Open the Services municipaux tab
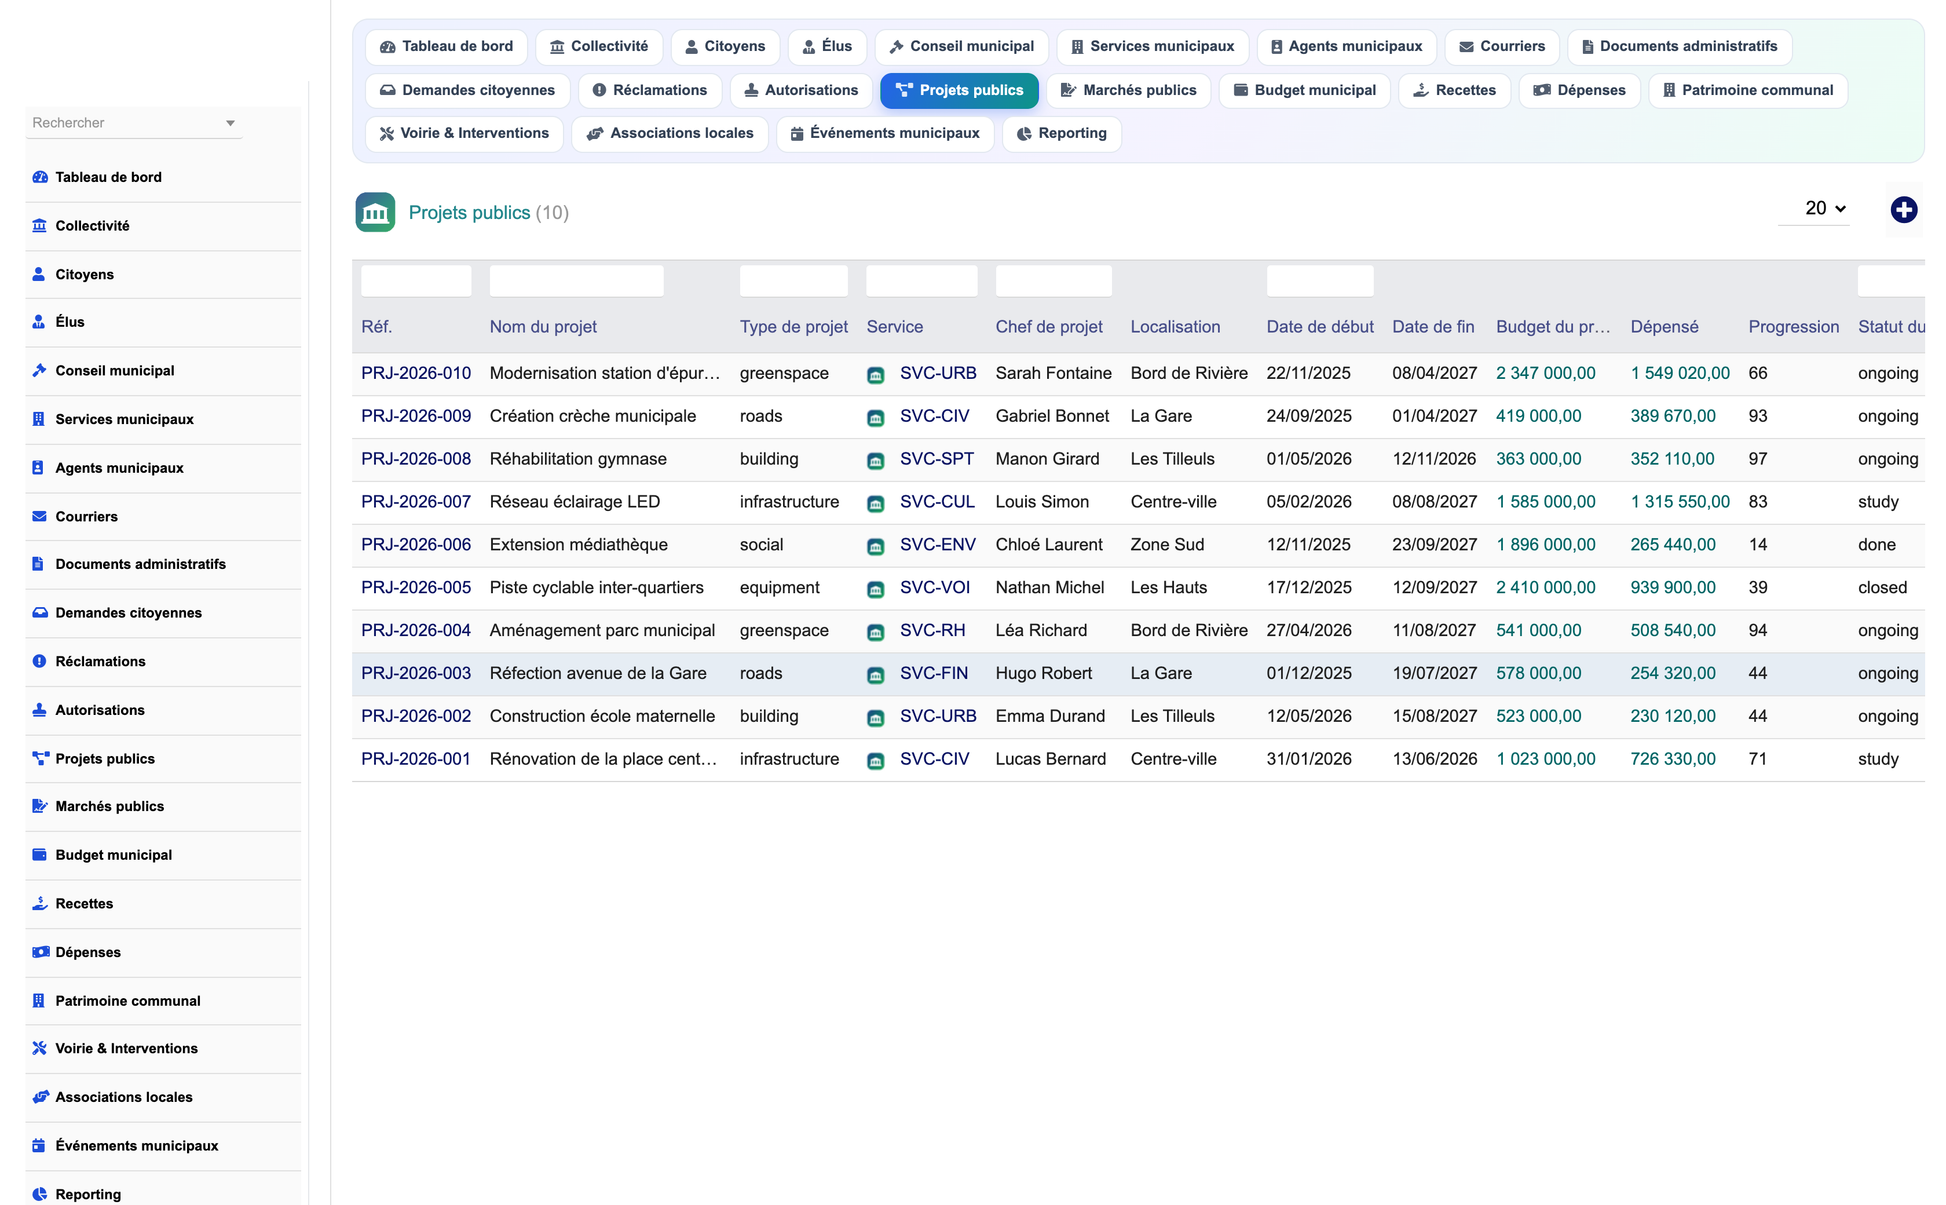Screen dimensions: 1946x1205 1152,46
